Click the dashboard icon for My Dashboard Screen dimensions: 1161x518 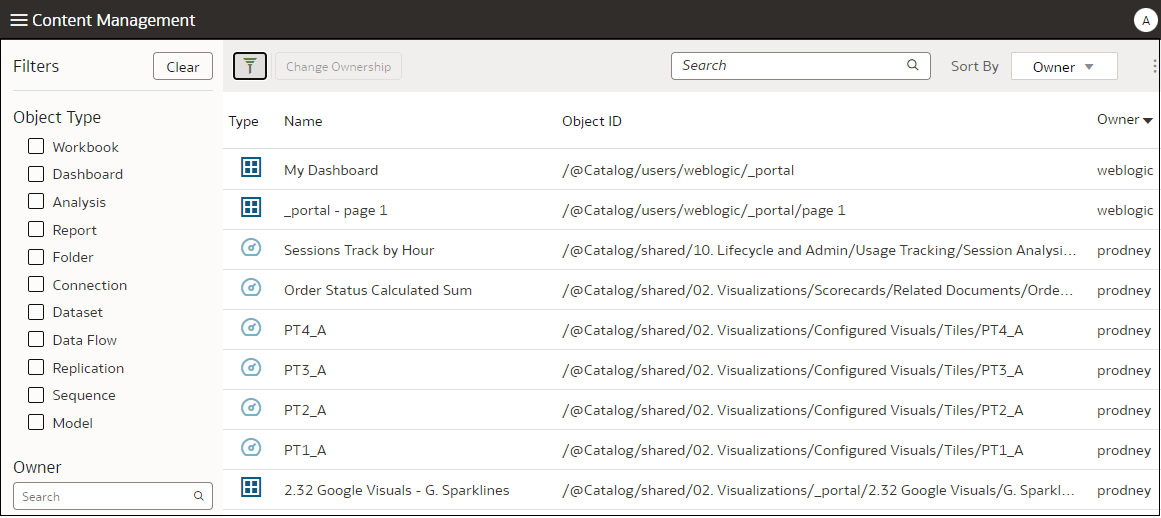point(252,169)
